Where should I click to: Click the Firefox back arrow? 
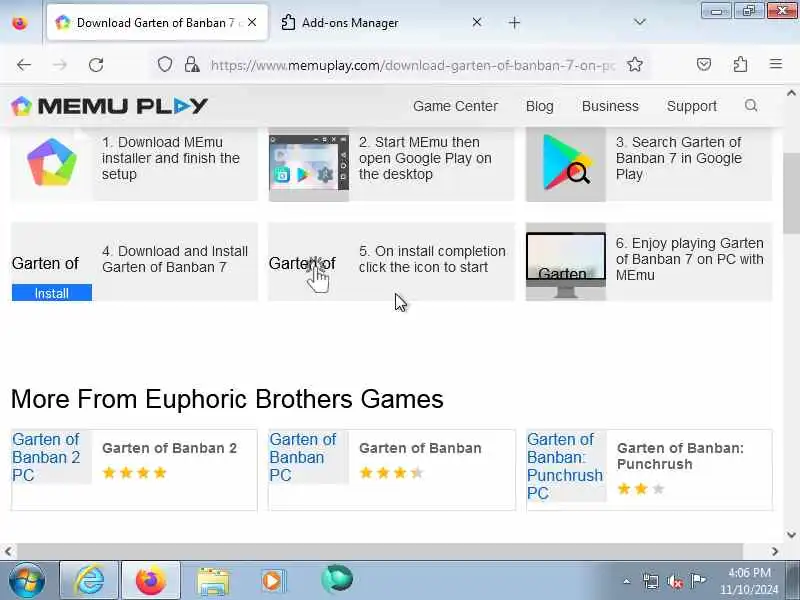tap(24, 65)
